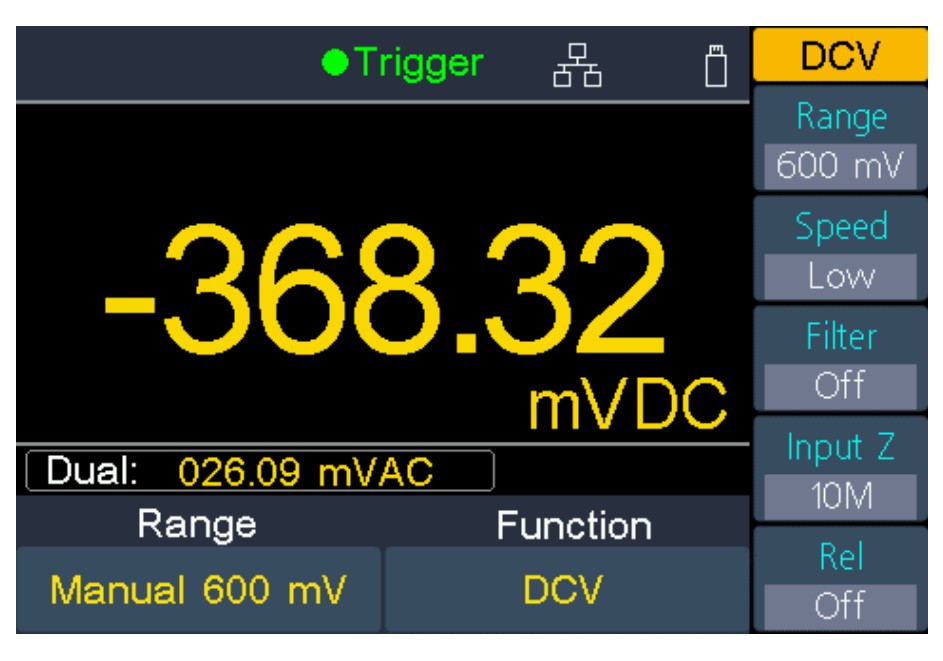Open the Range softkey in side menu
The height and width of the screenshot is (661, 943).
pos(841,117)
